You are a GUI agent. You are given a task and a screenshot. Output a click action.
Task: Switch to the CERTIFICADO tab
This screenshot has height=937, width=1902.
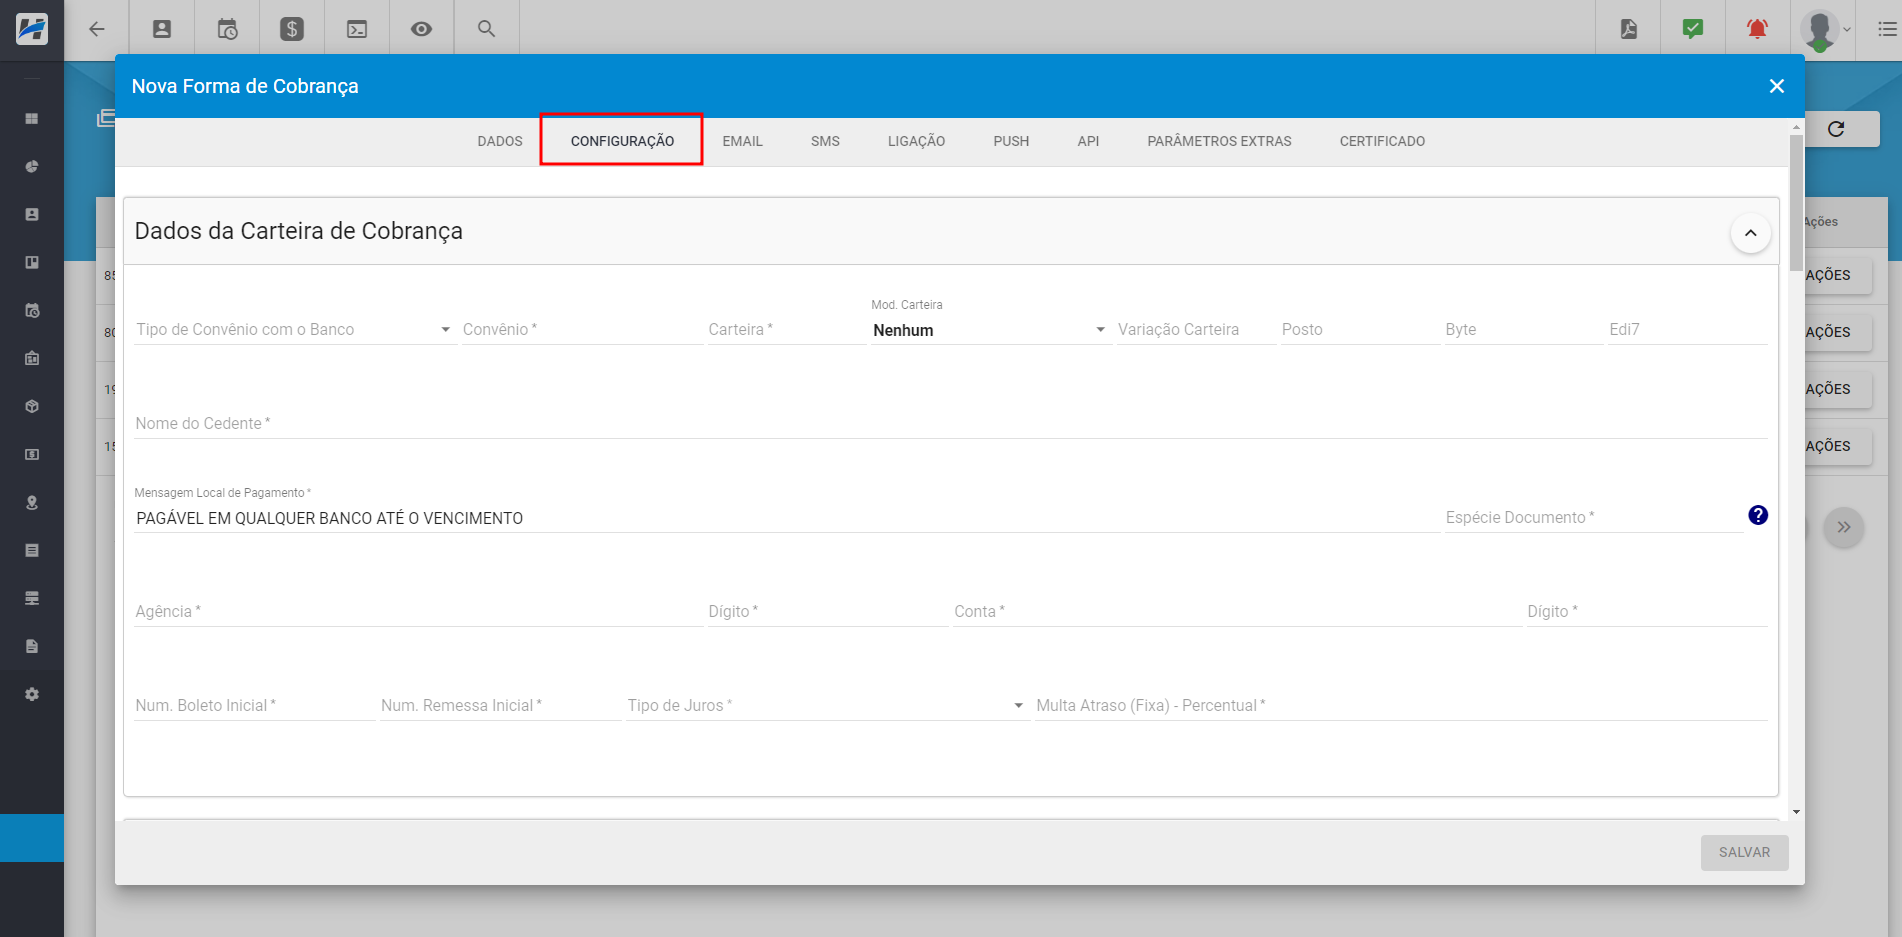click(1382, 141)
